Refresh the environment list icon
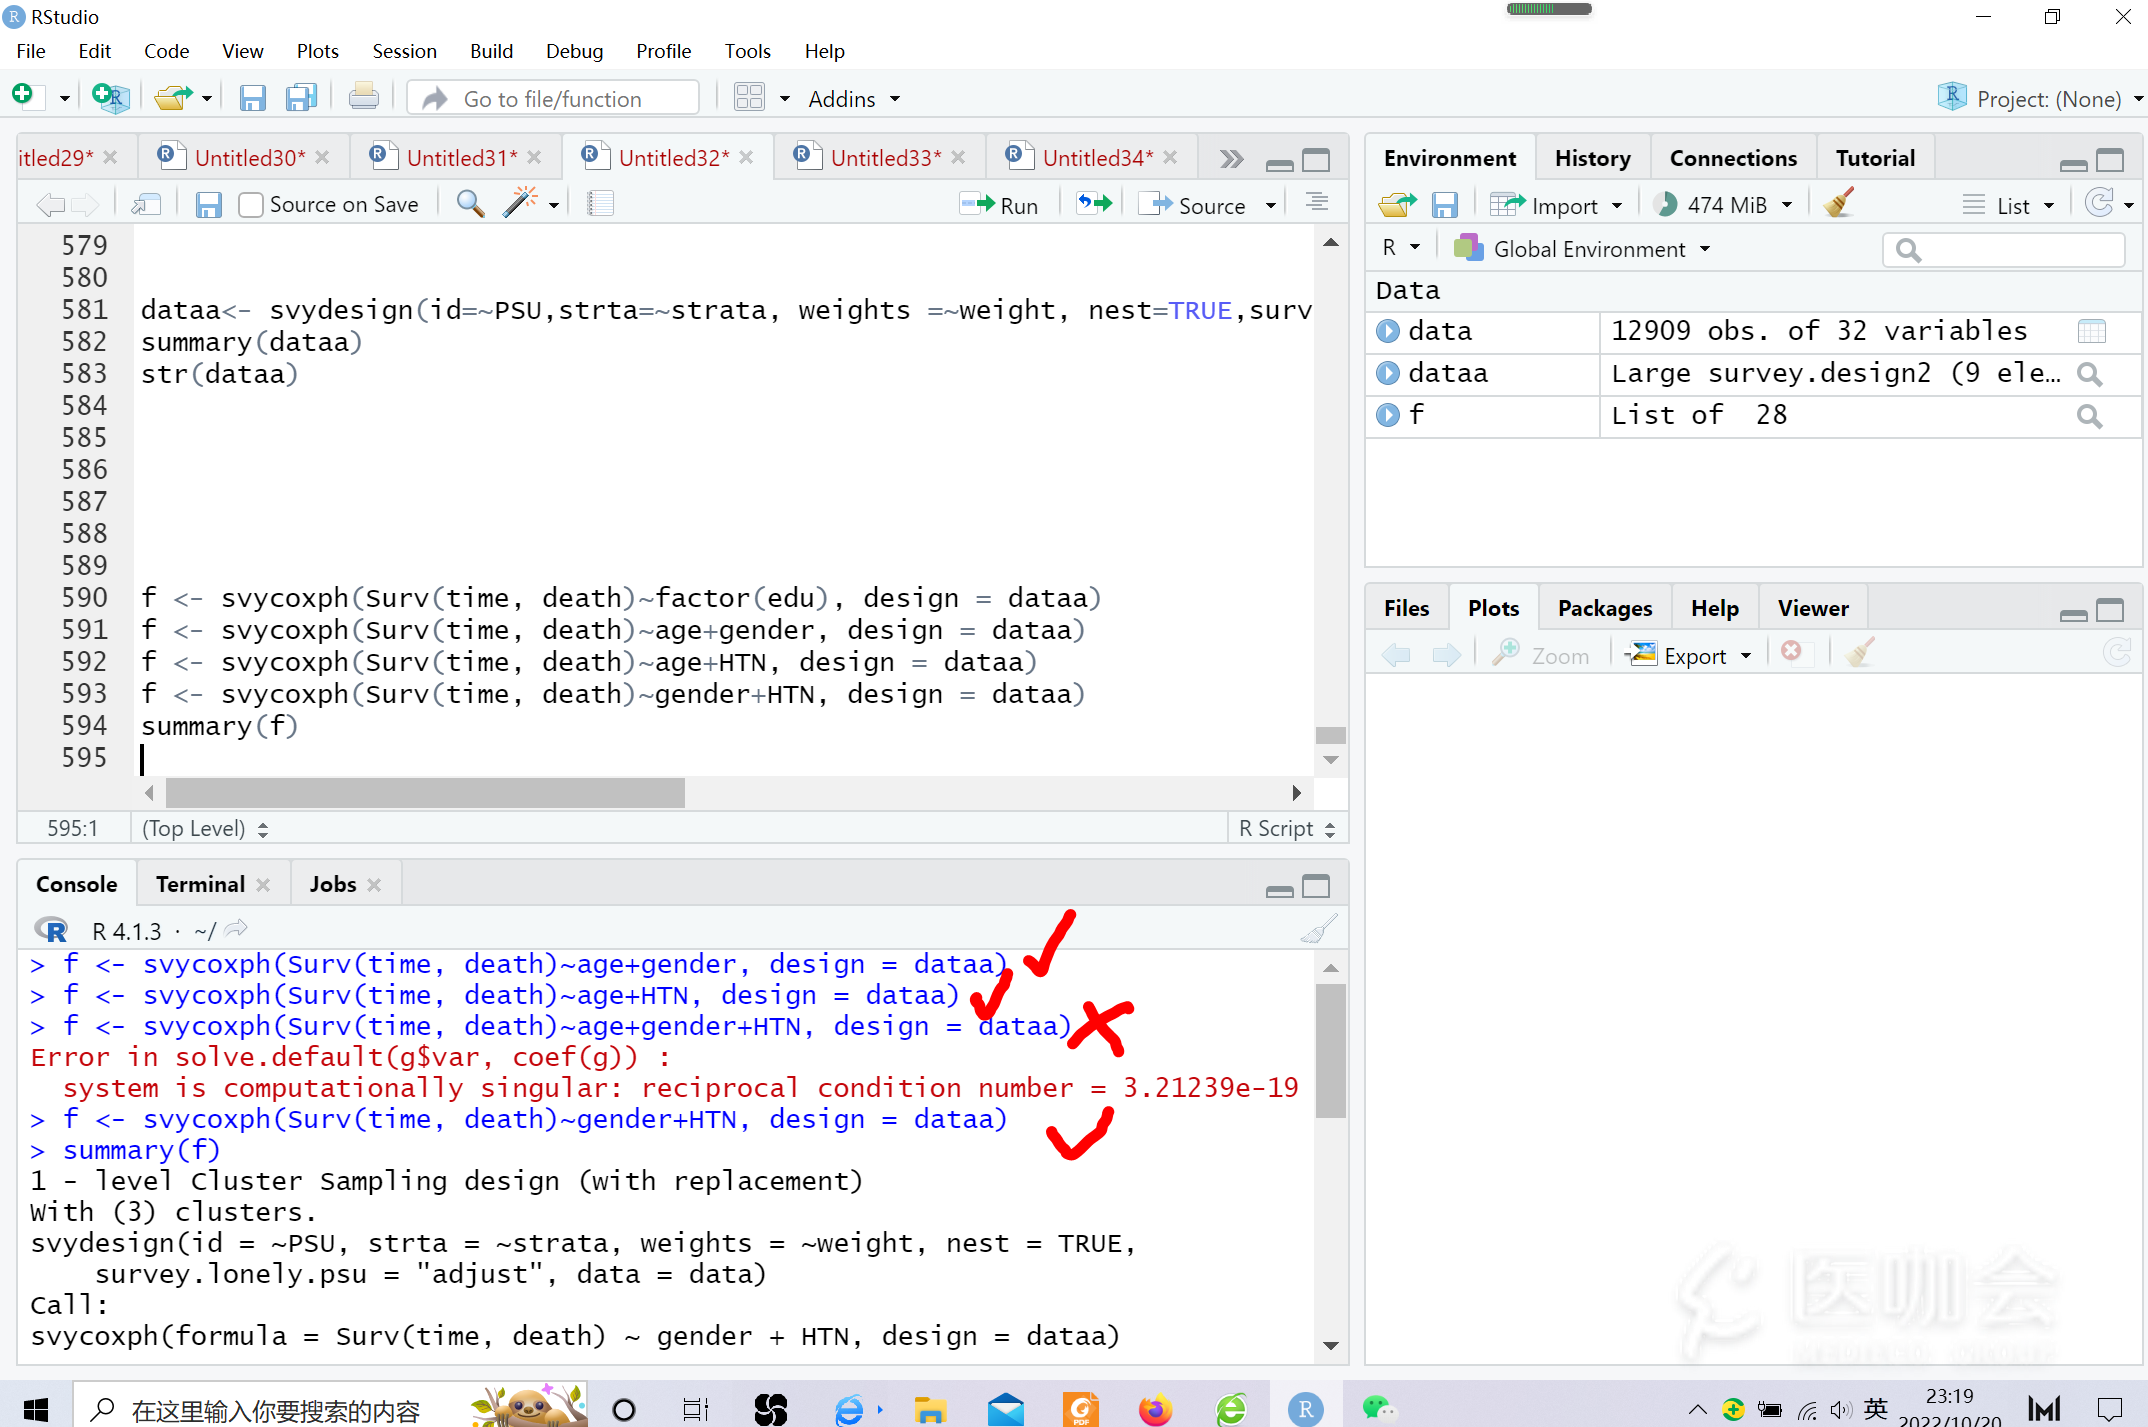The image size is (2148, 1427). coord(2099,203)
